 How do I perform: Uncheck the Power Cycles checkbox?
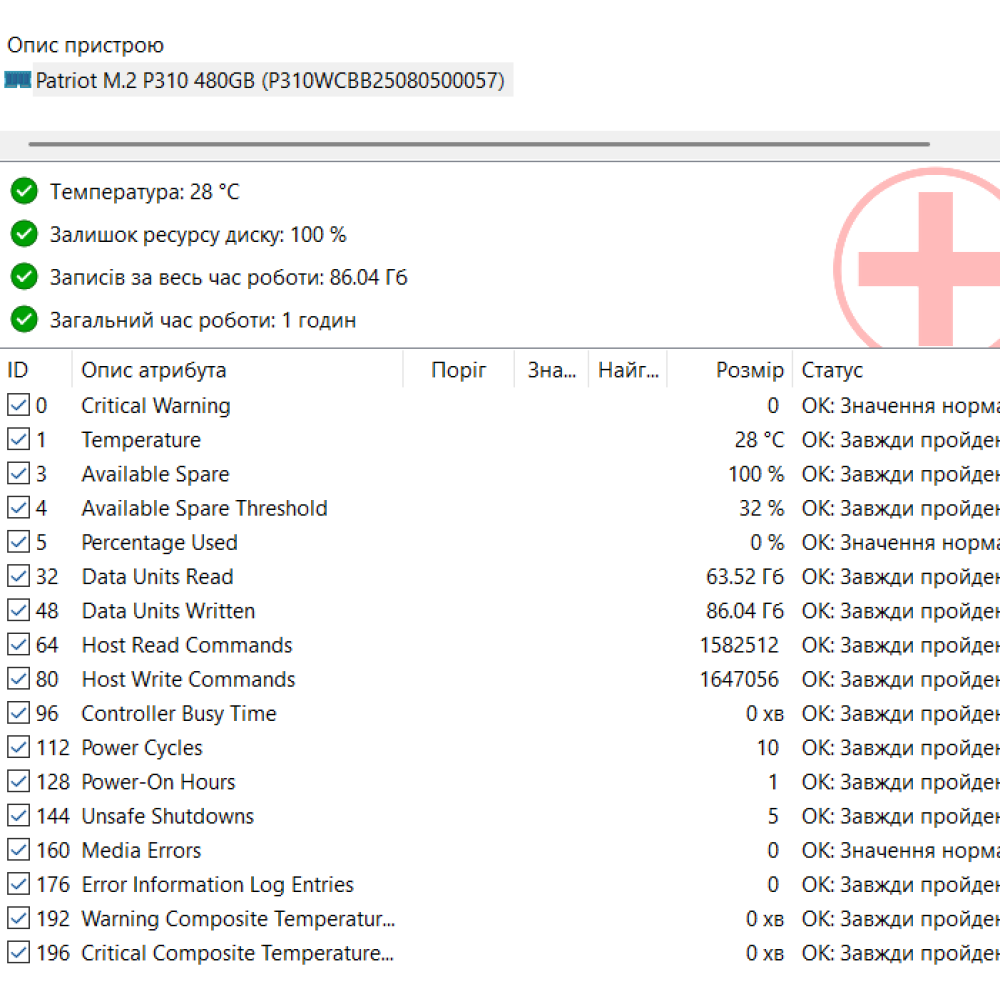pos(18,748)
